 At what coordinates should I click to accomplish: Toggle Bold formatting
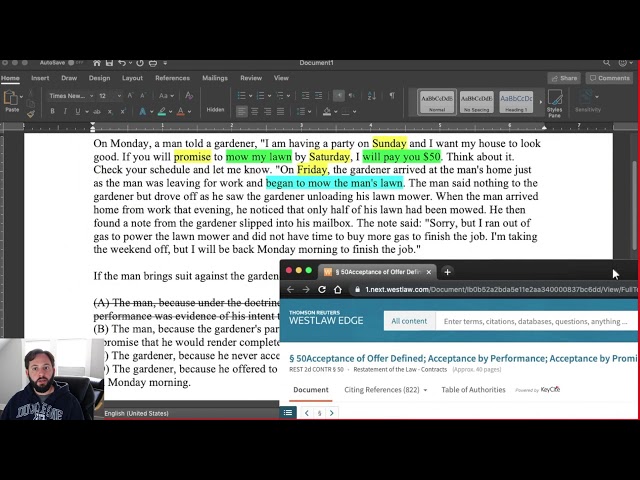52,111
